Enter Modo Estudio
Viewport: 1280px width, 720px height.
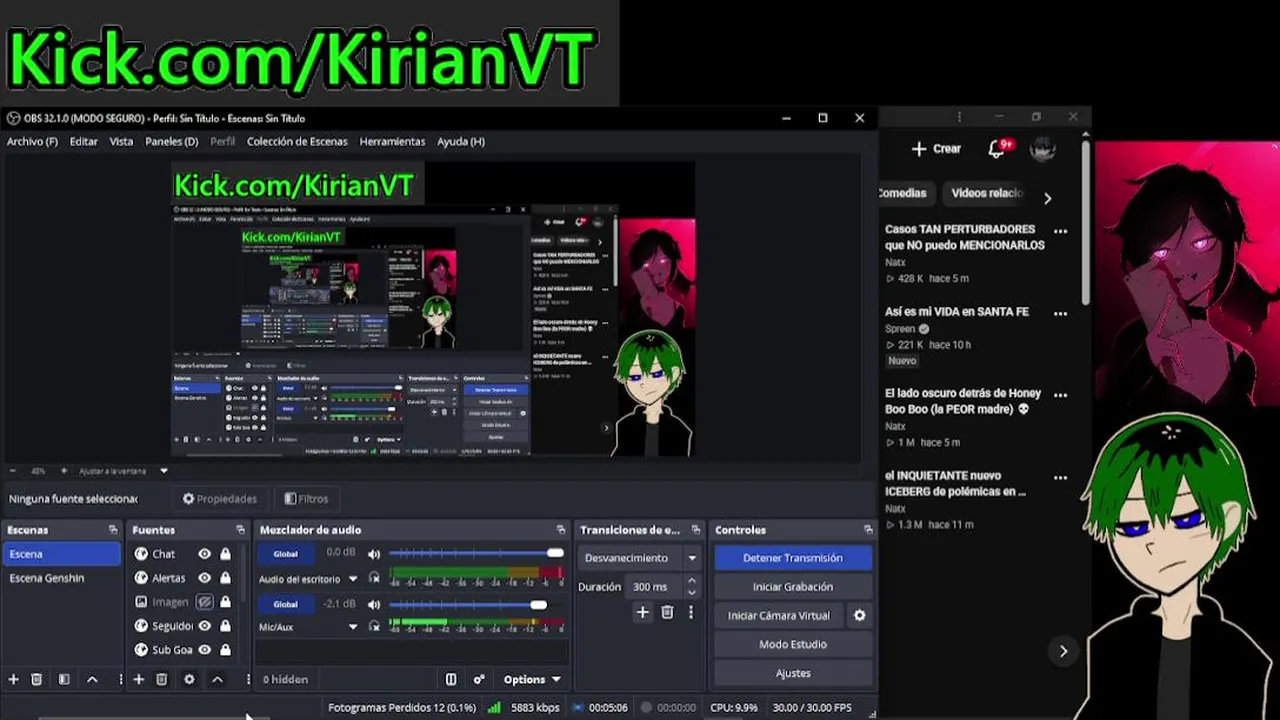793,645
